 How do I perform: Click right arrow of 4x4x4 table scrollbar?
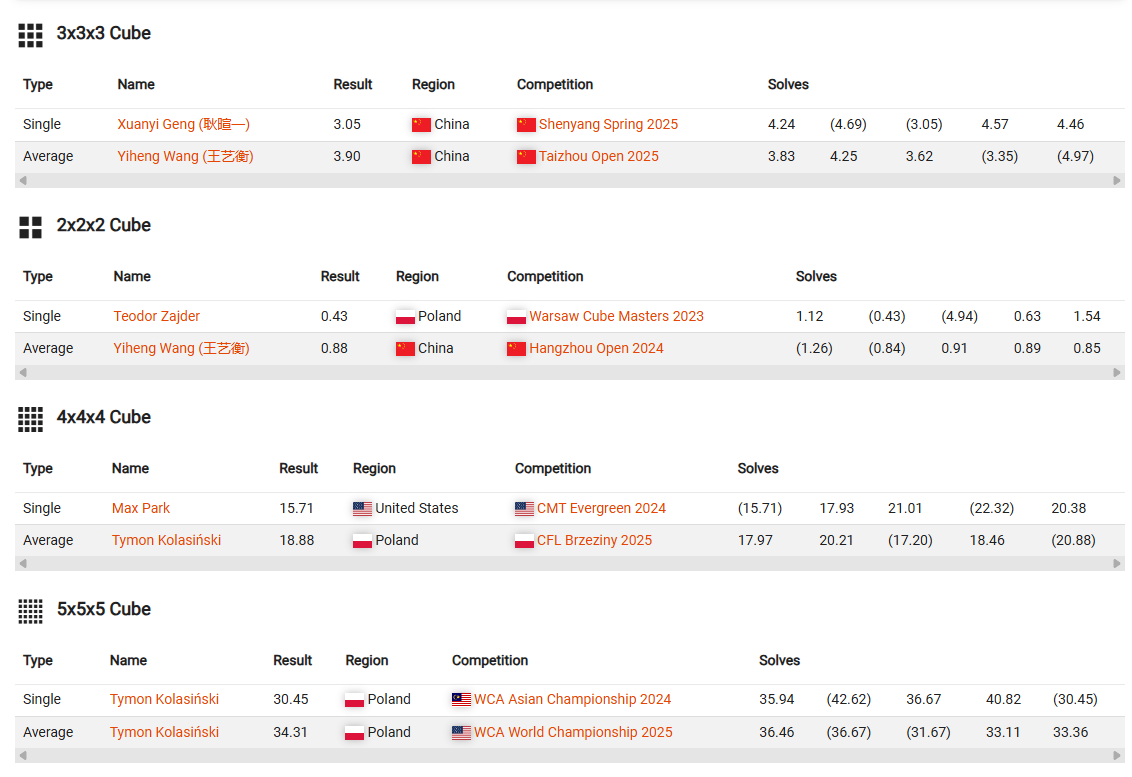click(1117, 563)
